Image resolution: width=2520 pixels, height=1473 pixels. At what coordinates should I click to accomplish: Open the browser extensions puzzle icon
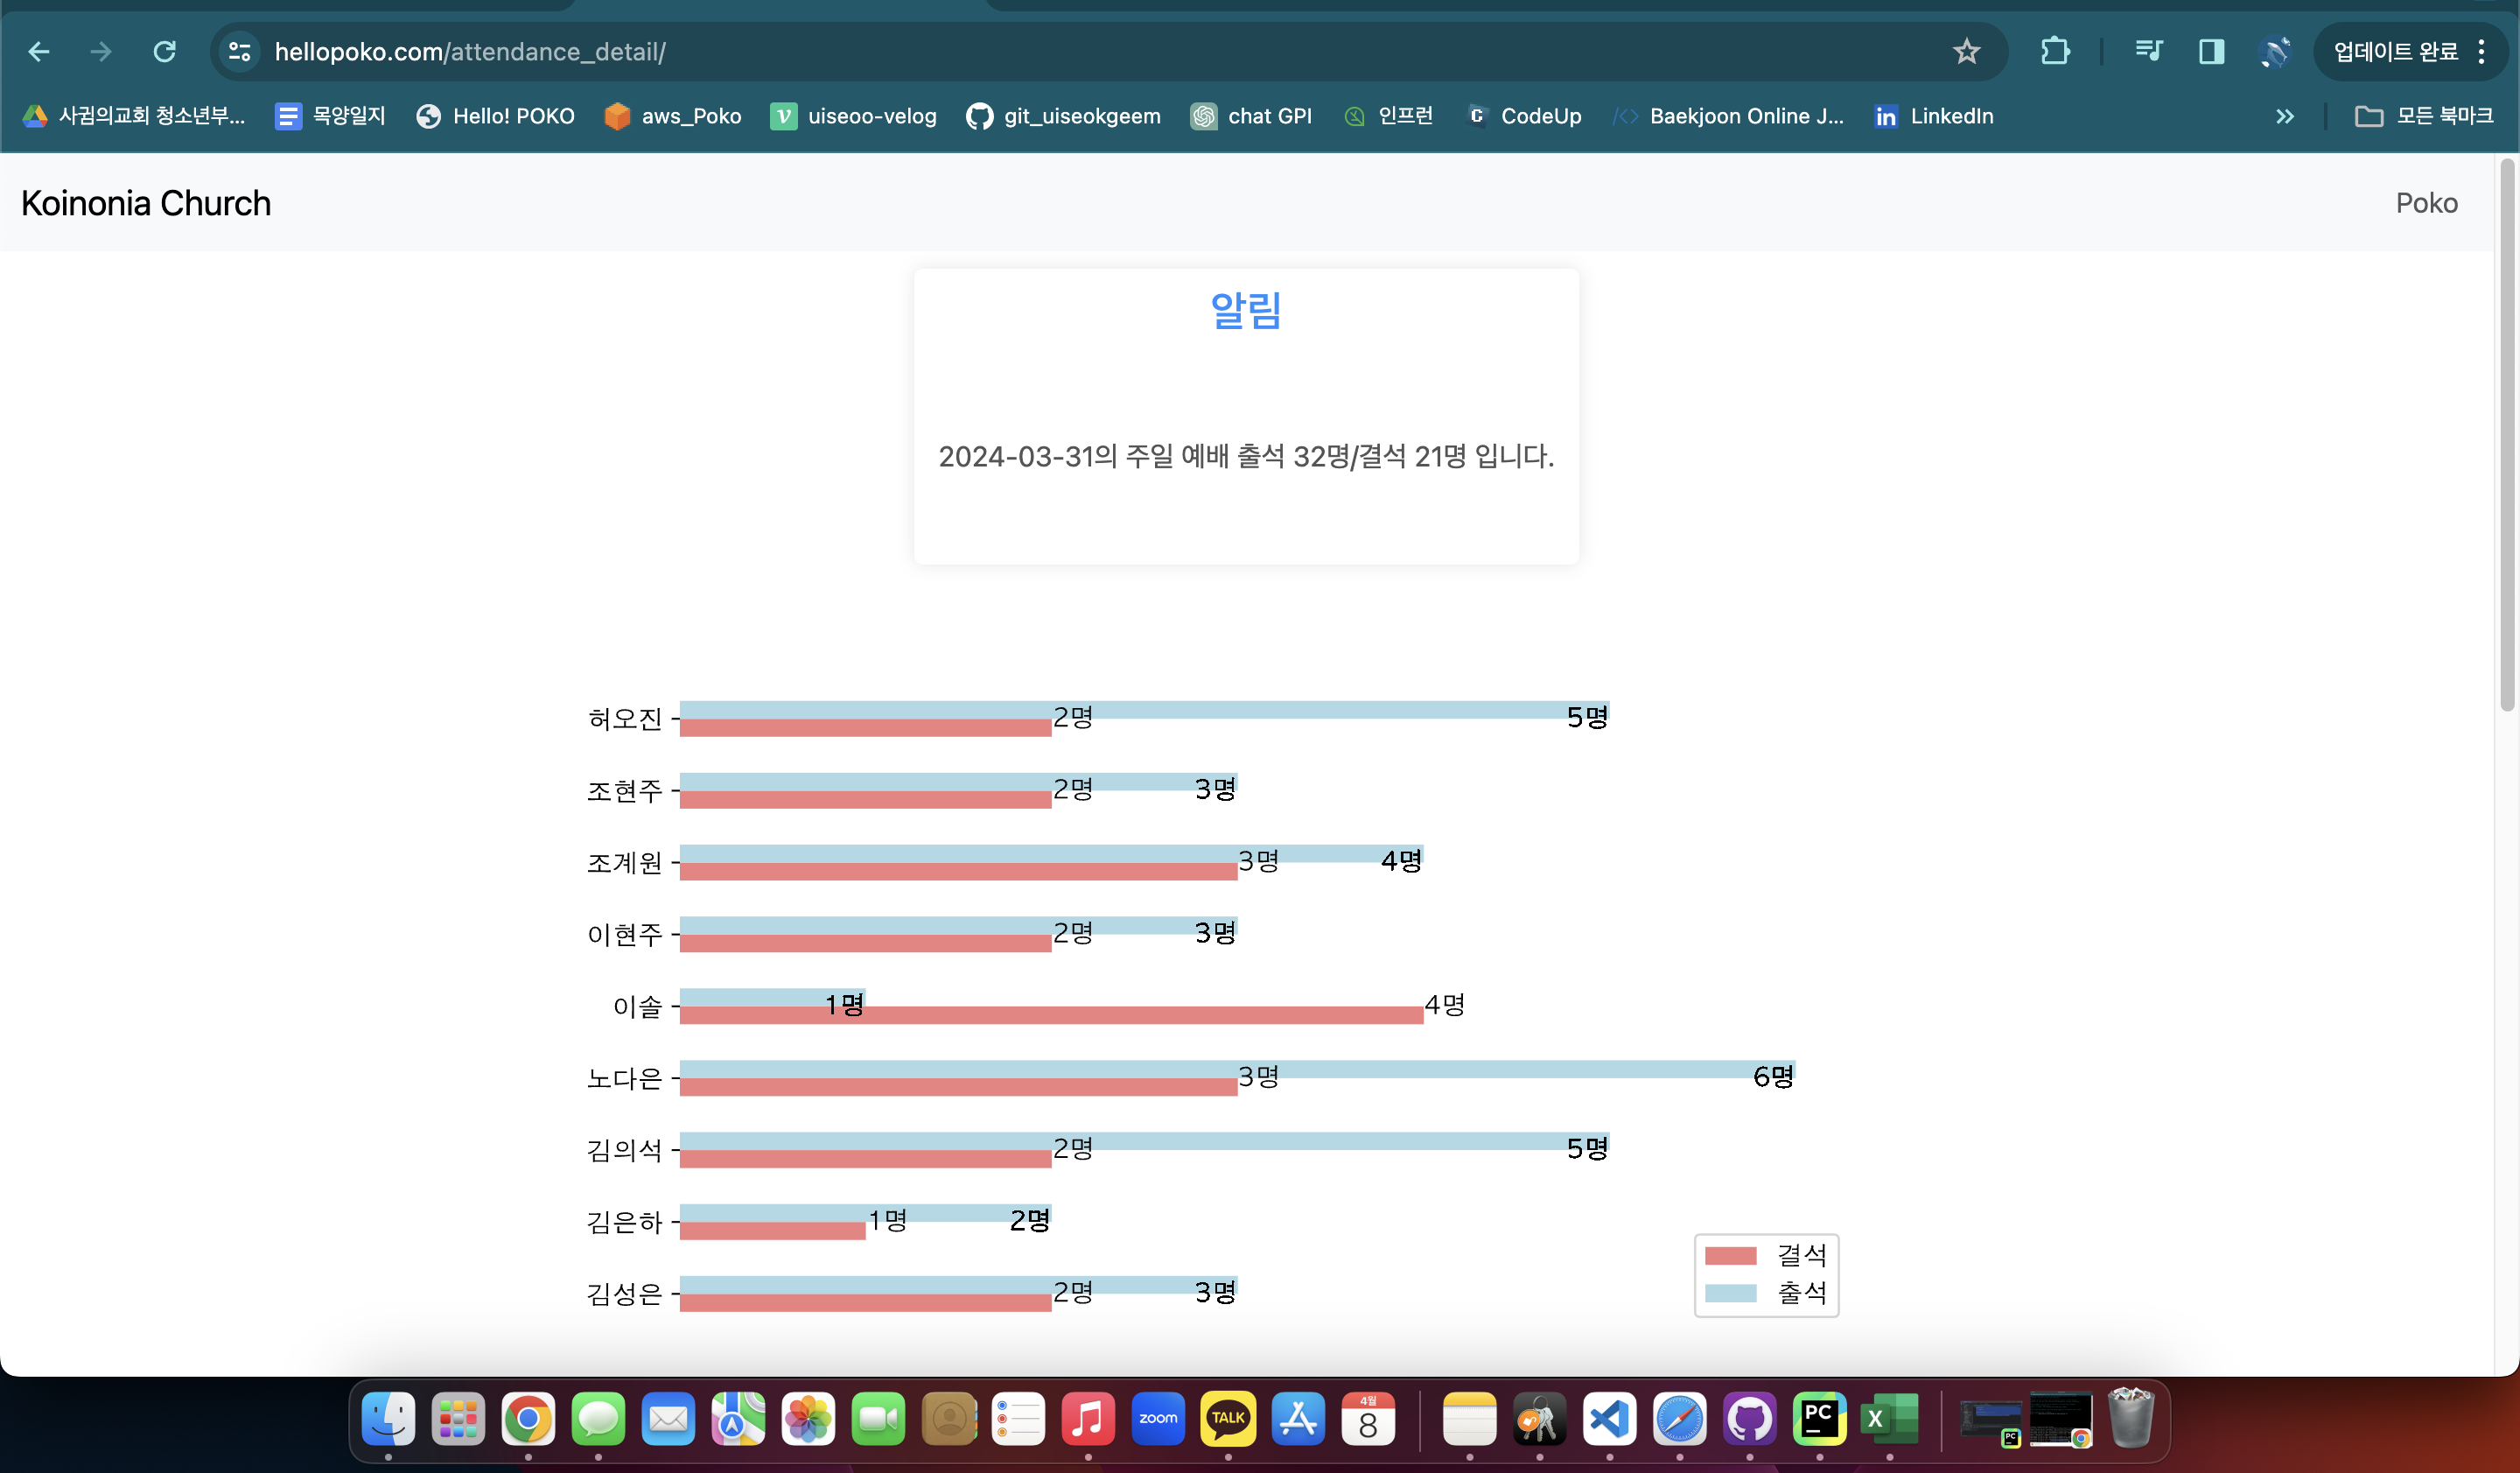pyautogui.click(x=2055, y=51)
